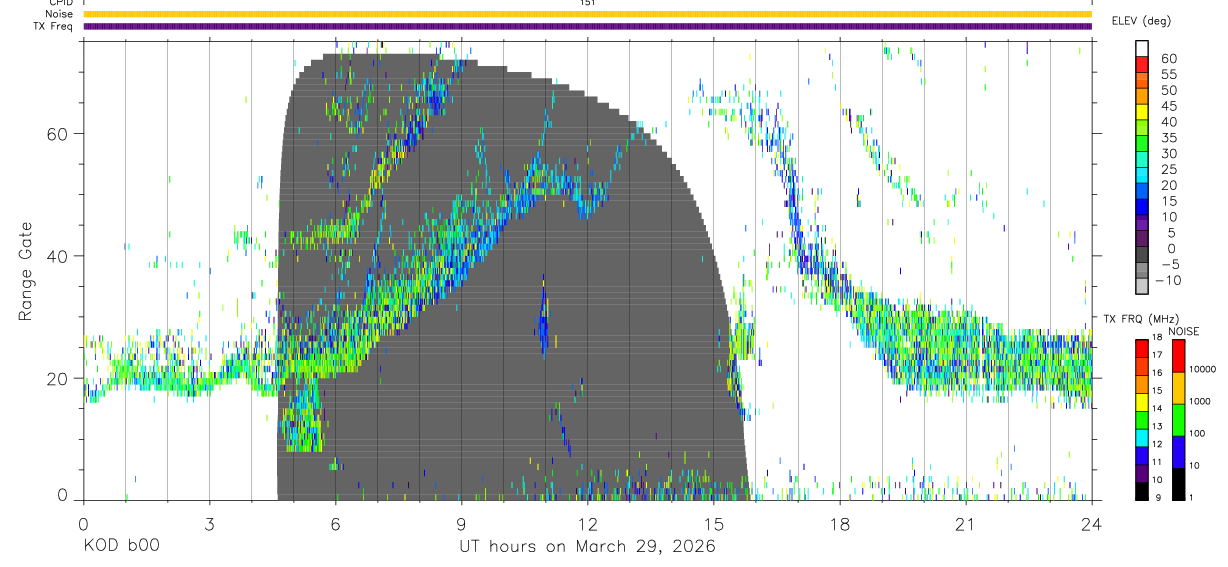This screenshot has width=1228, height=567.
Task: Select the red top segment of the TX FRQ color bar
Action: pyautogui.click(x=1142, y=348)
